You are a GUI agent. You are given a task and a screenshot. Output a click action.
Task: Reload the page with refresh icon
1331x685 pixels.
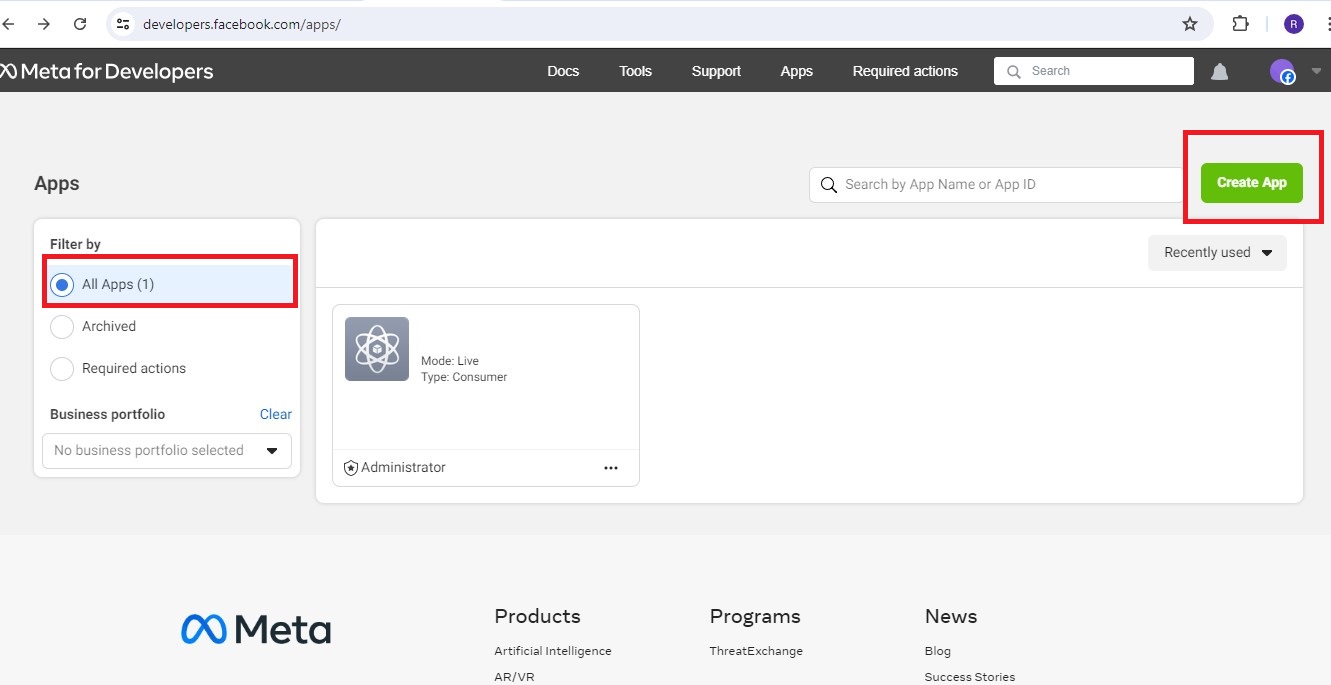[80, 23]
